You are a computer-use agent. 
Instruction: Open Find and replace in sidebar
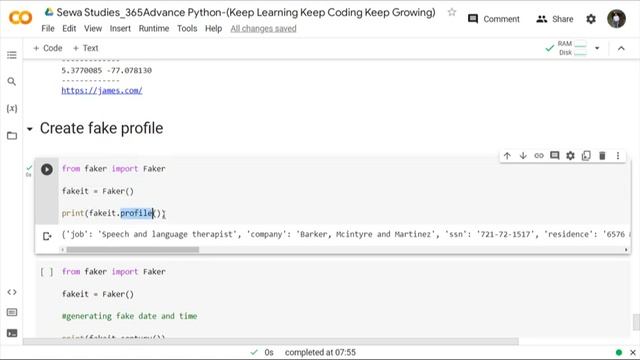[12, 82]
